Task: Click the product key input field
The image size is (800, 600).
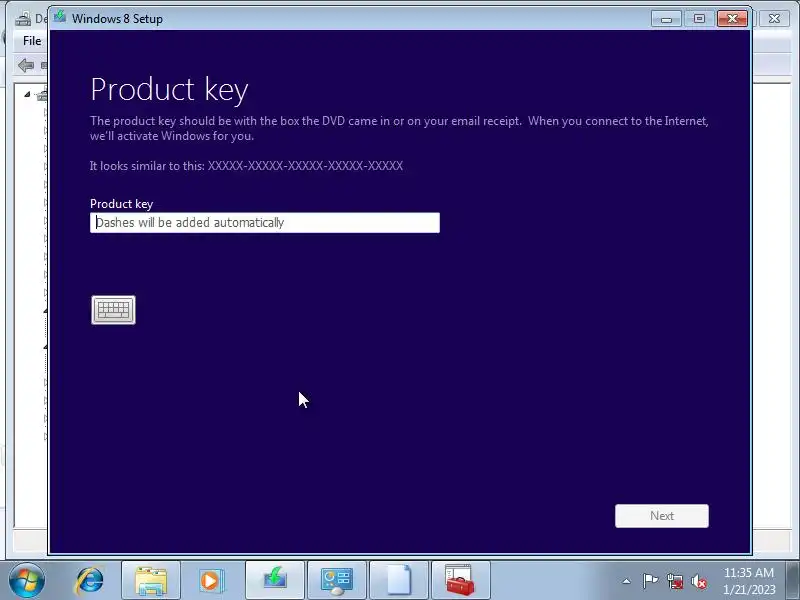Action: tap(265, 222)
